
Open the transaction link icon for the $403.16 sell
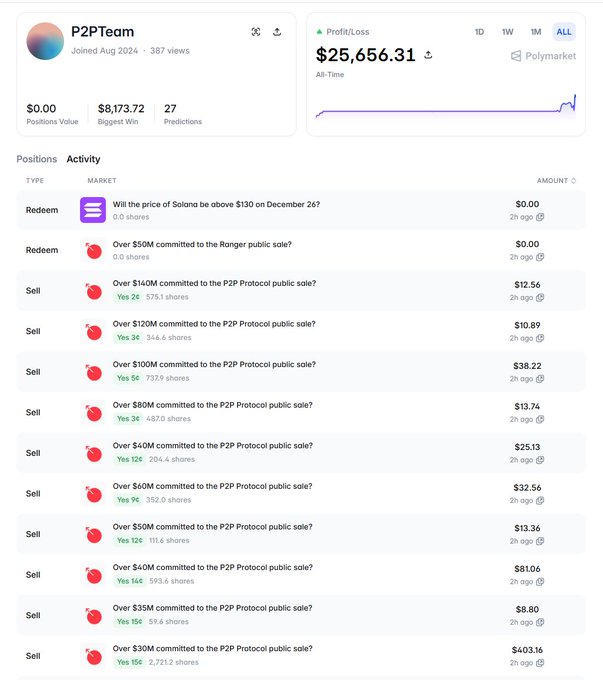pos(541,662)
